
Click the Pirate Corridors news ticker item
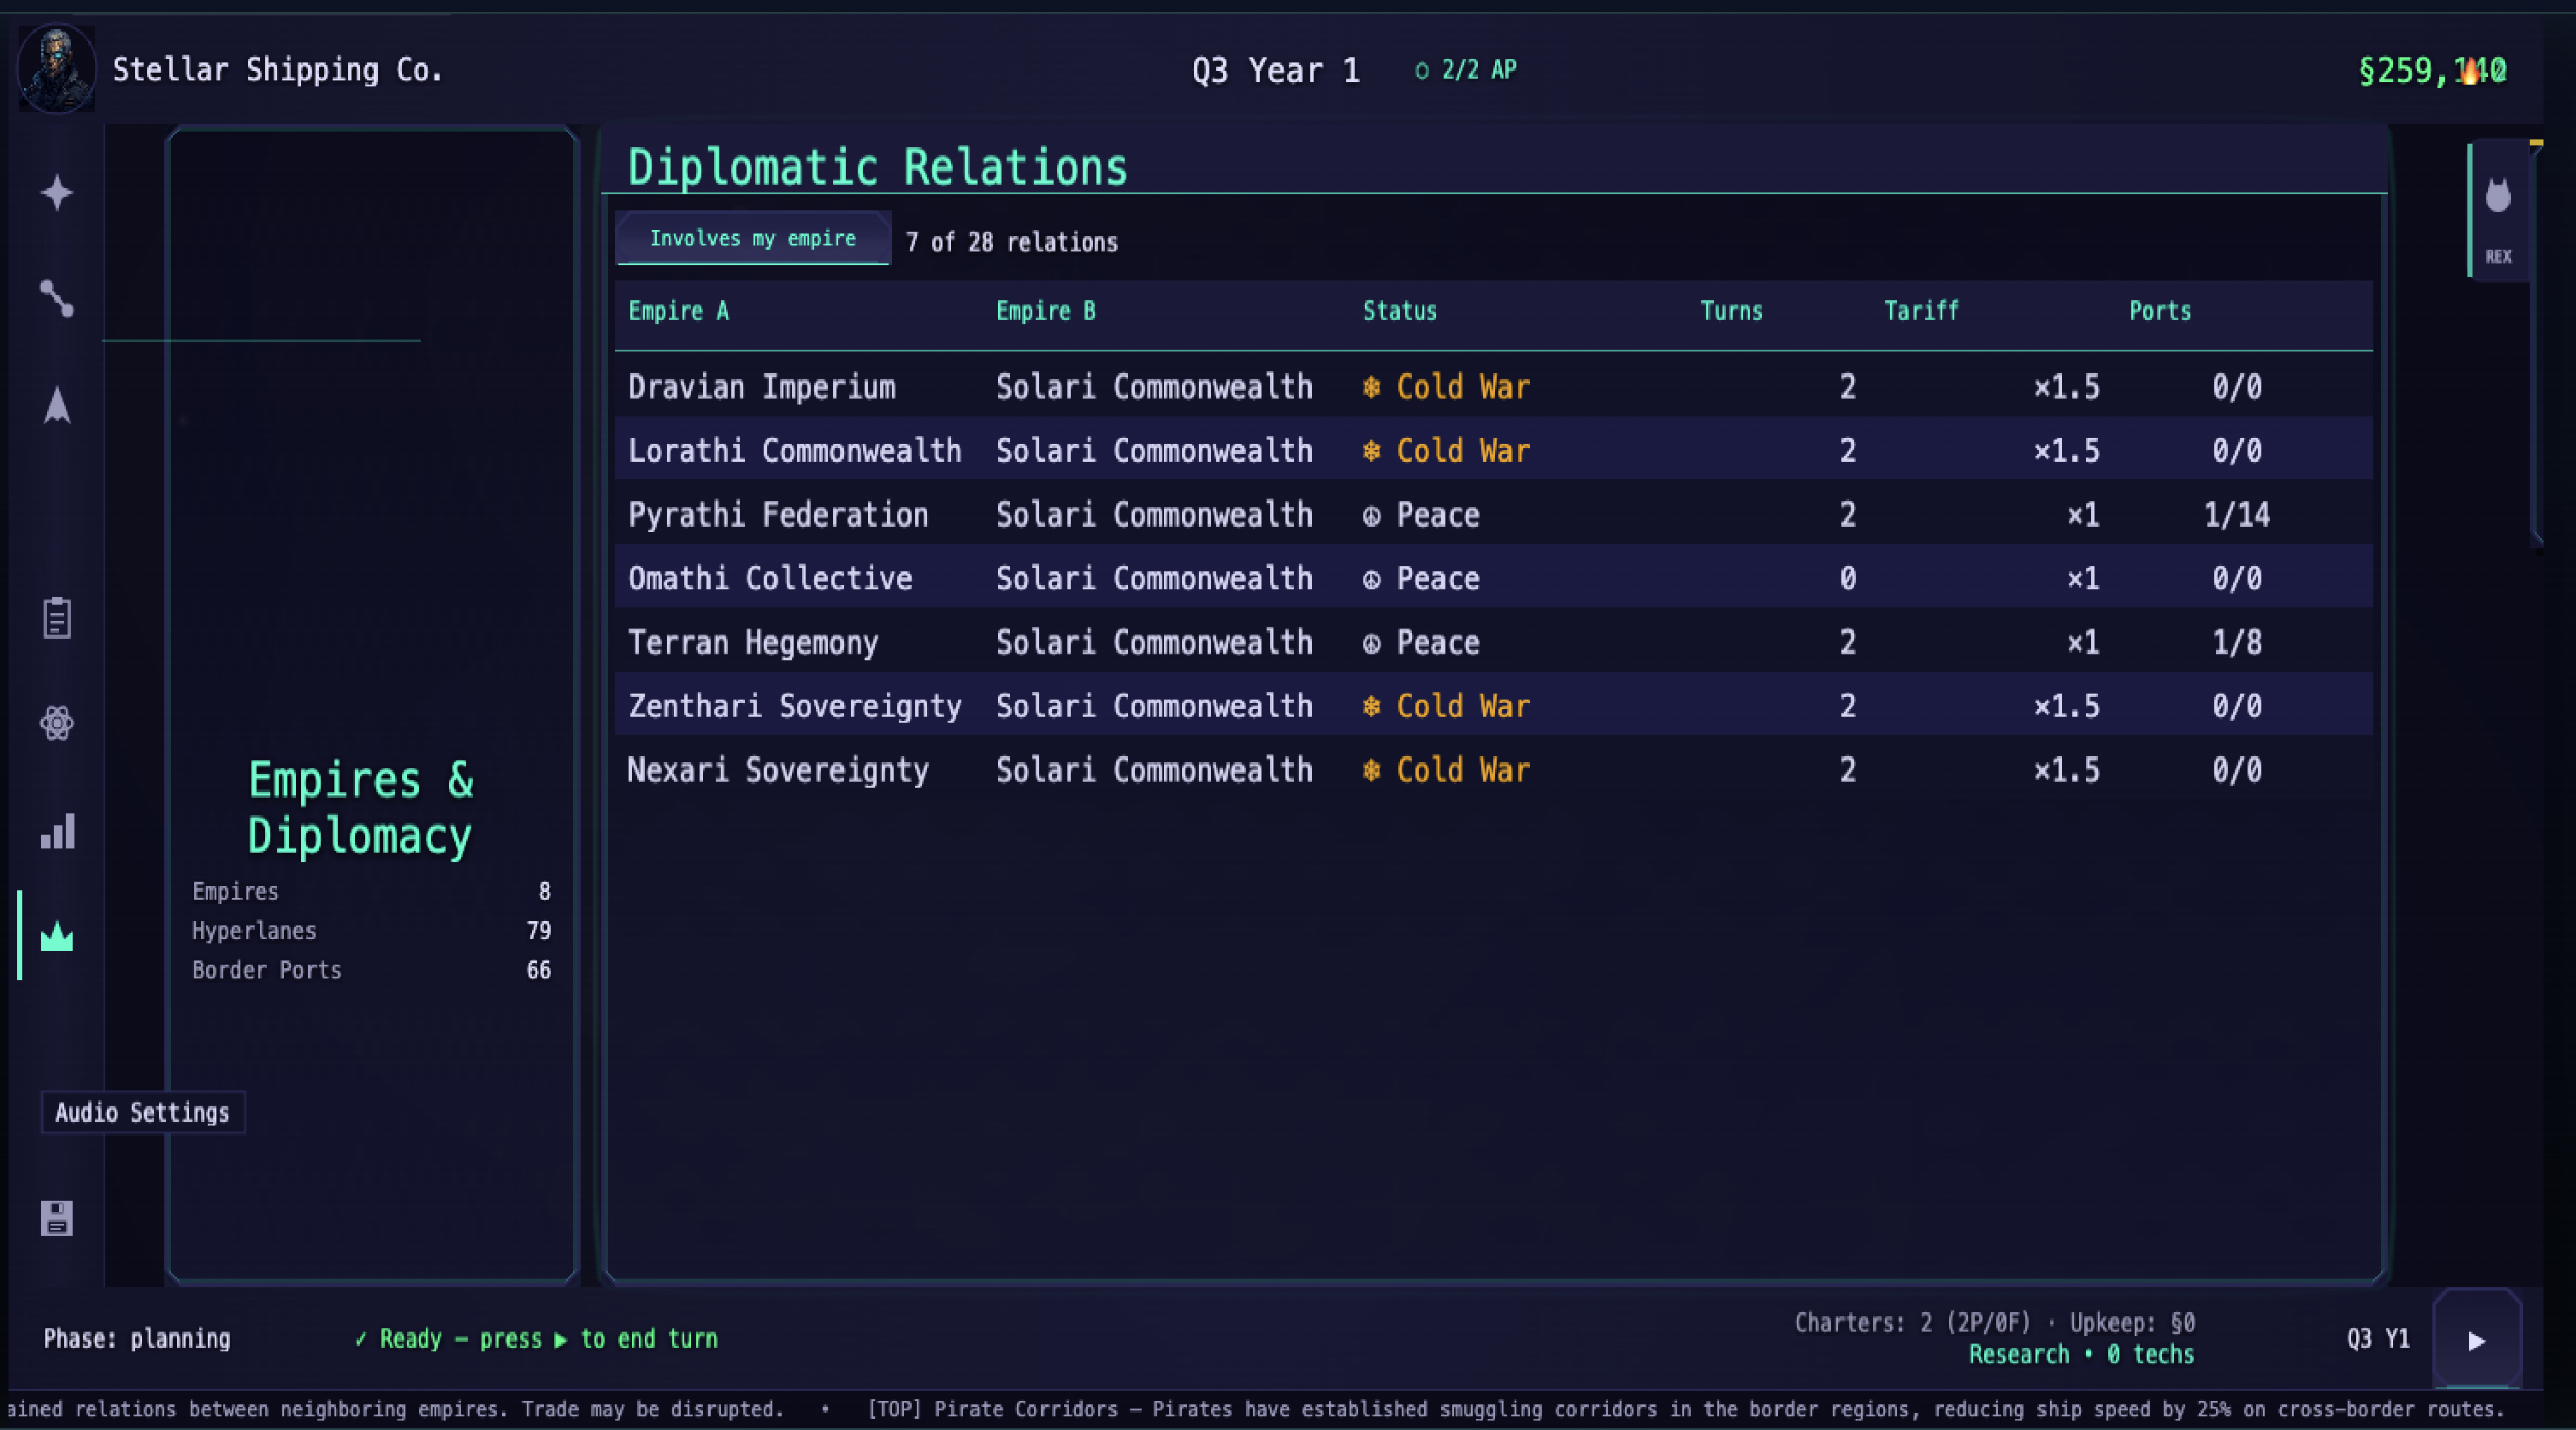click(x=1686, y=1409)
